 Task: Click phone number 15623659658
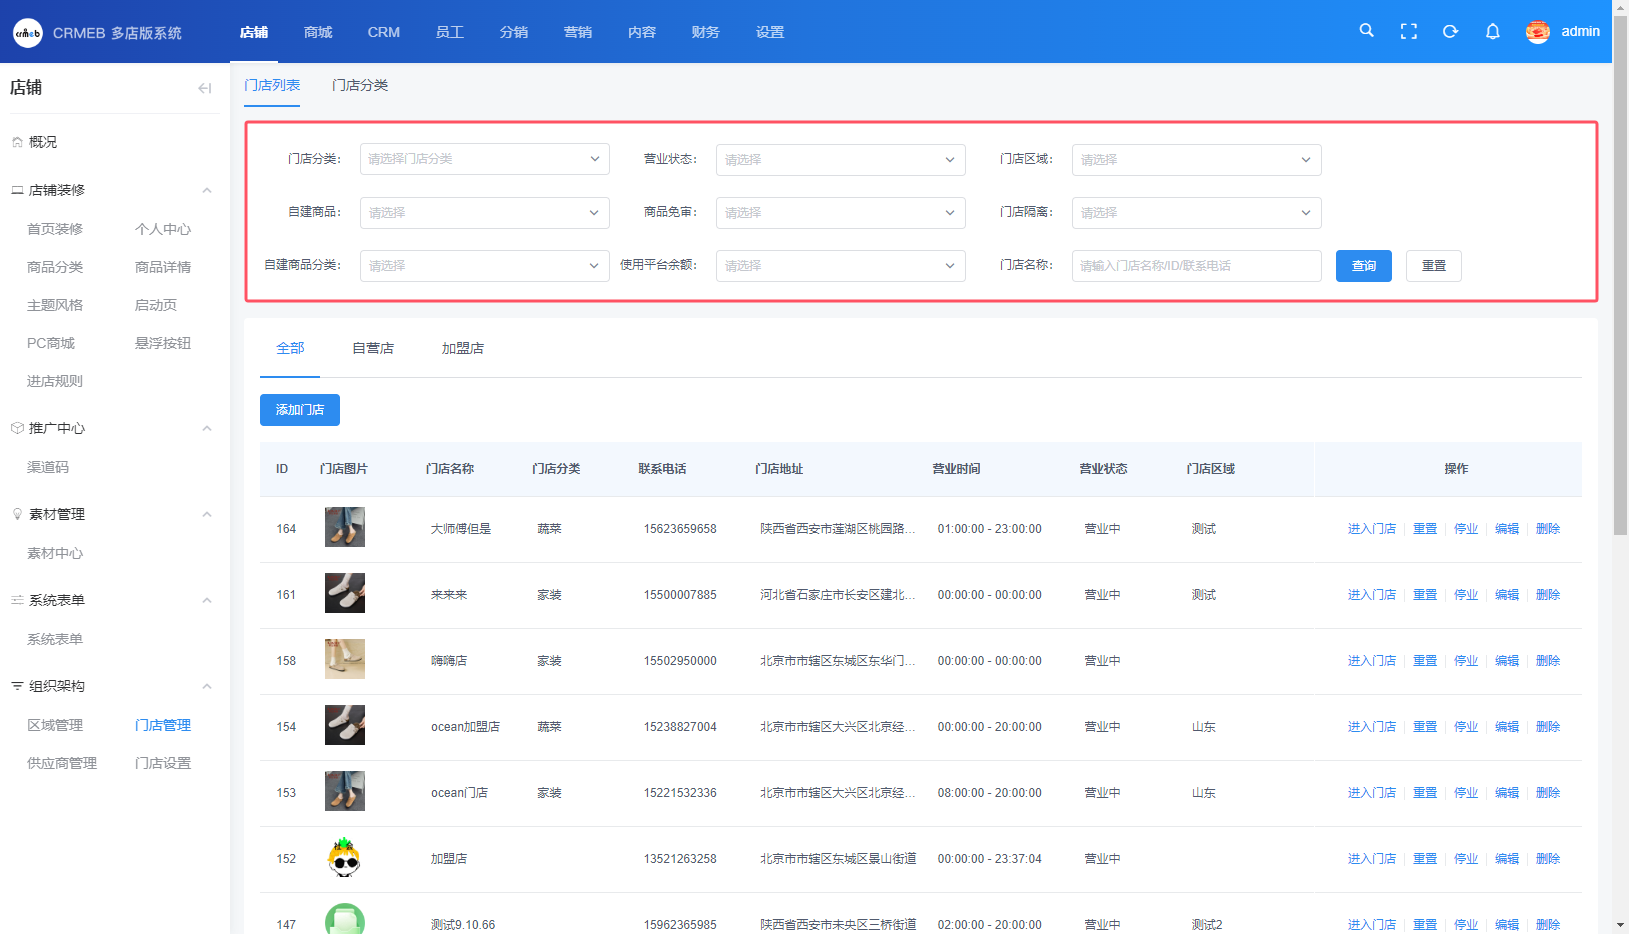coord(680,529)
